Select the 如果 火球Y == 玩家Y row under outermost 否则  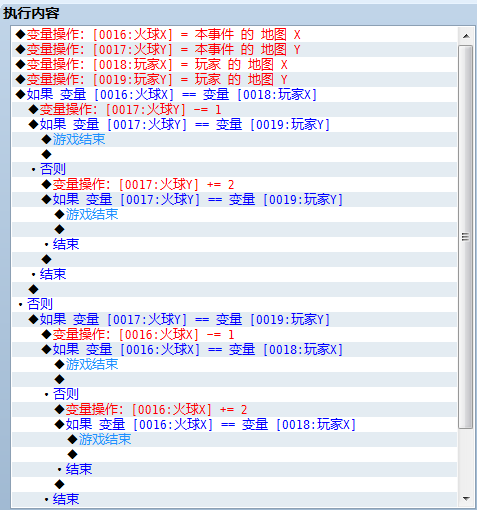coord(234,319)
